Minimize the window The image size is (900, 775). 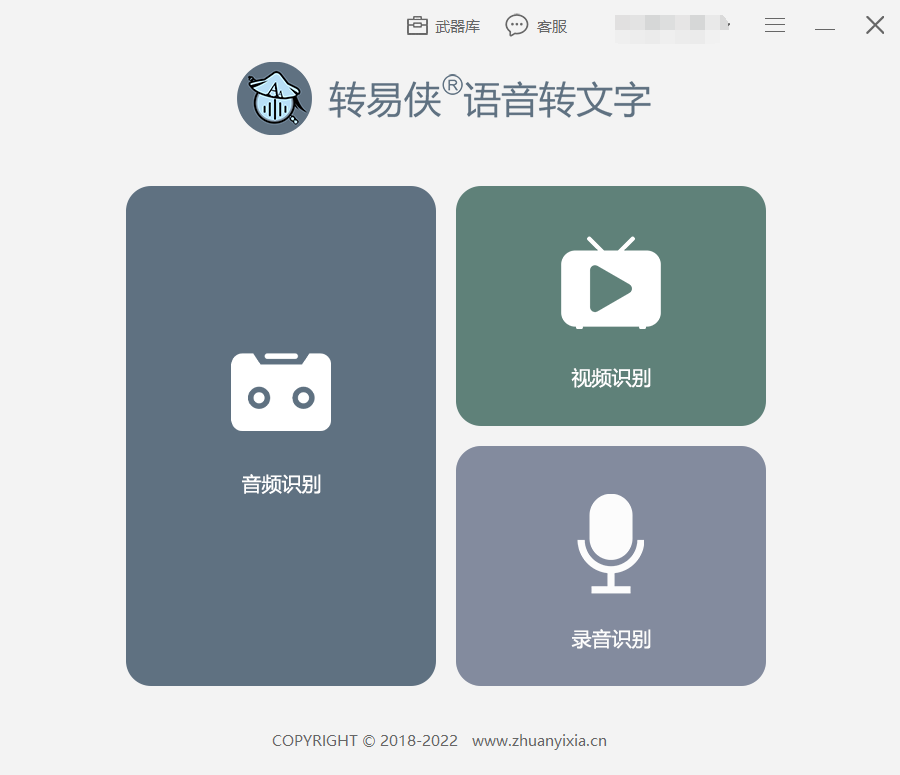(x=825, y=28)
